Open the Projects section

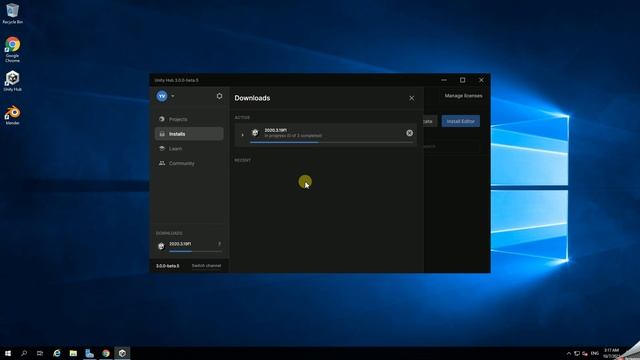point(189,119)
